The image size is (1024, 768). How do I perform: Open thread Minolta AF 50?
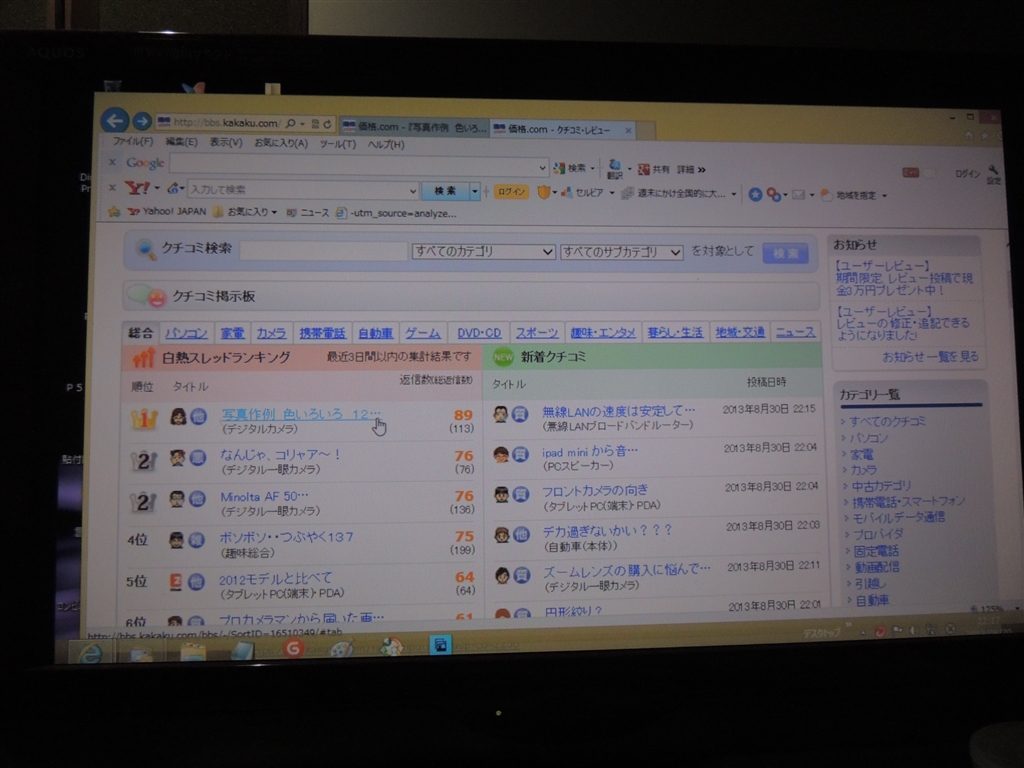click(264, 496)
